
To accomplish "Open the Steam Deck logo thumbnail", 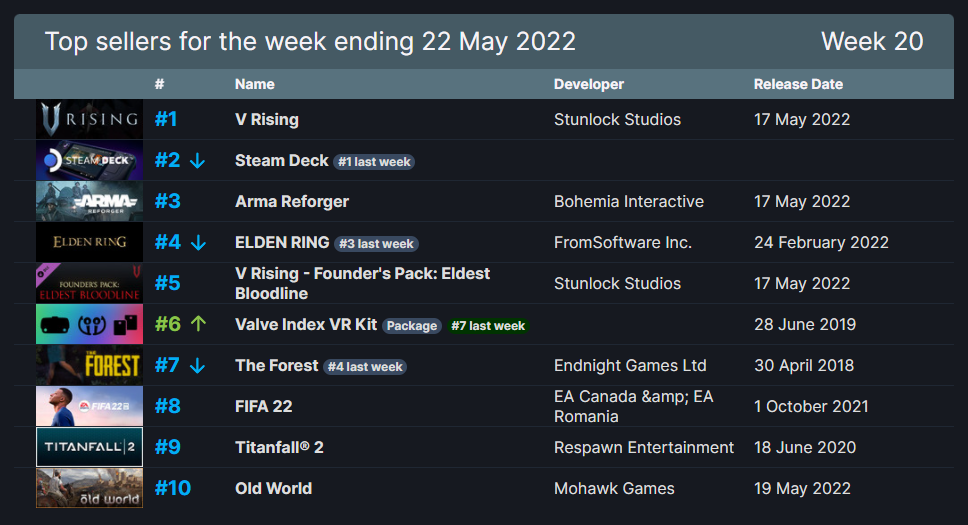I will [x=89, y=160].
